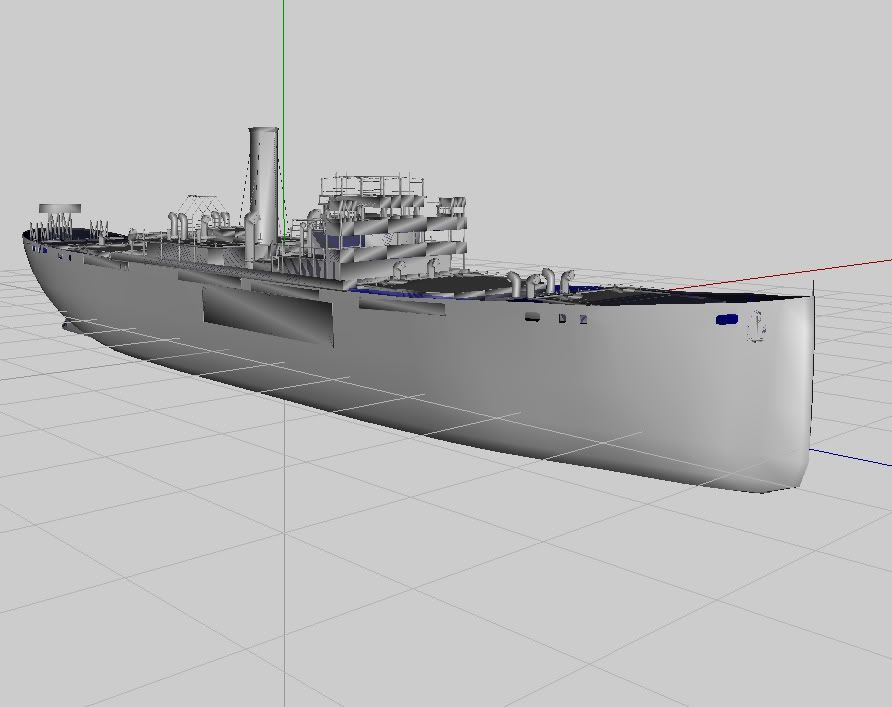Select the round platform at the stern
892x707 pixels.
tap(60, 209)
